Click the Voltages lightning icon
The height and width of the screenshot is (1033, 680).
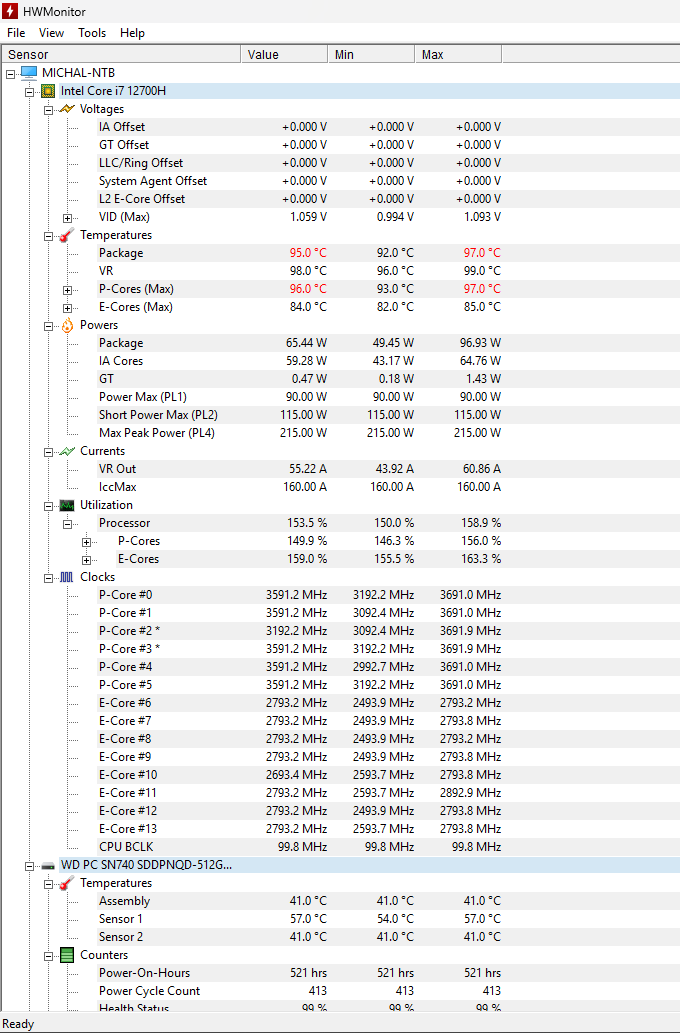(x=67, y=109)
